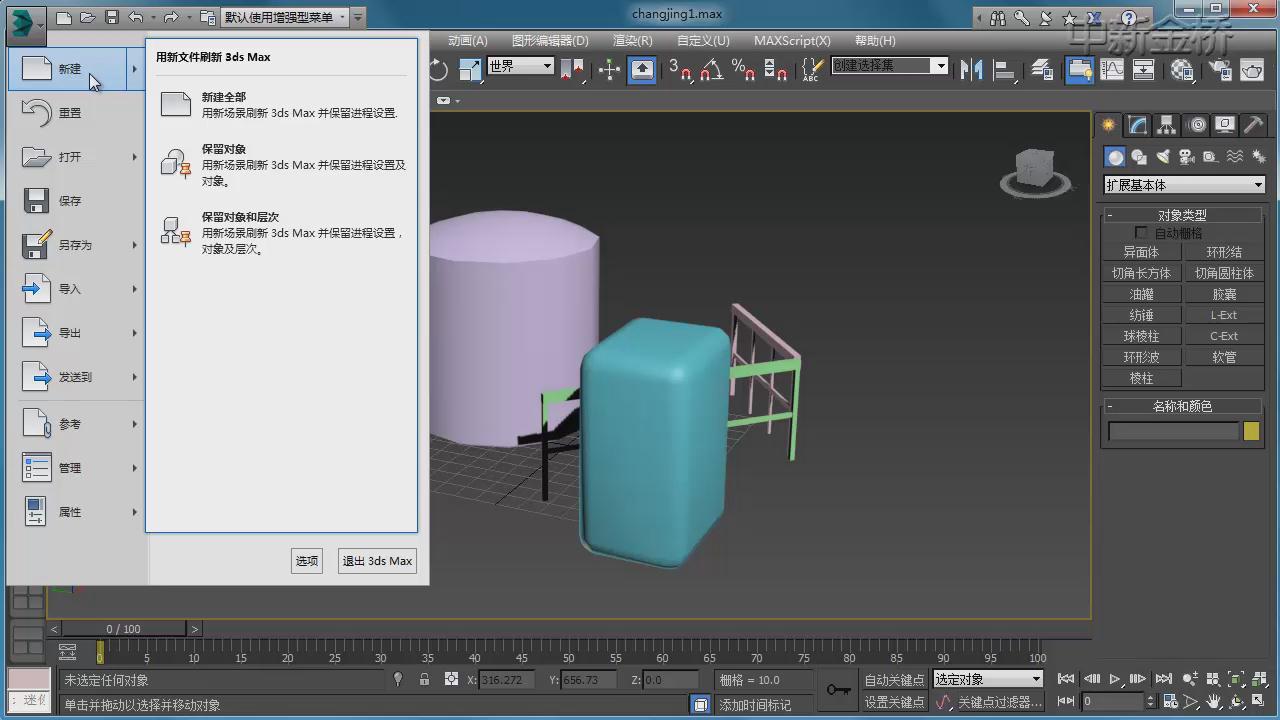Open the Rendering (渲染) menu
Image resolution: width=1280 pixels, height=720 pixels.
[x=632, y=41]
